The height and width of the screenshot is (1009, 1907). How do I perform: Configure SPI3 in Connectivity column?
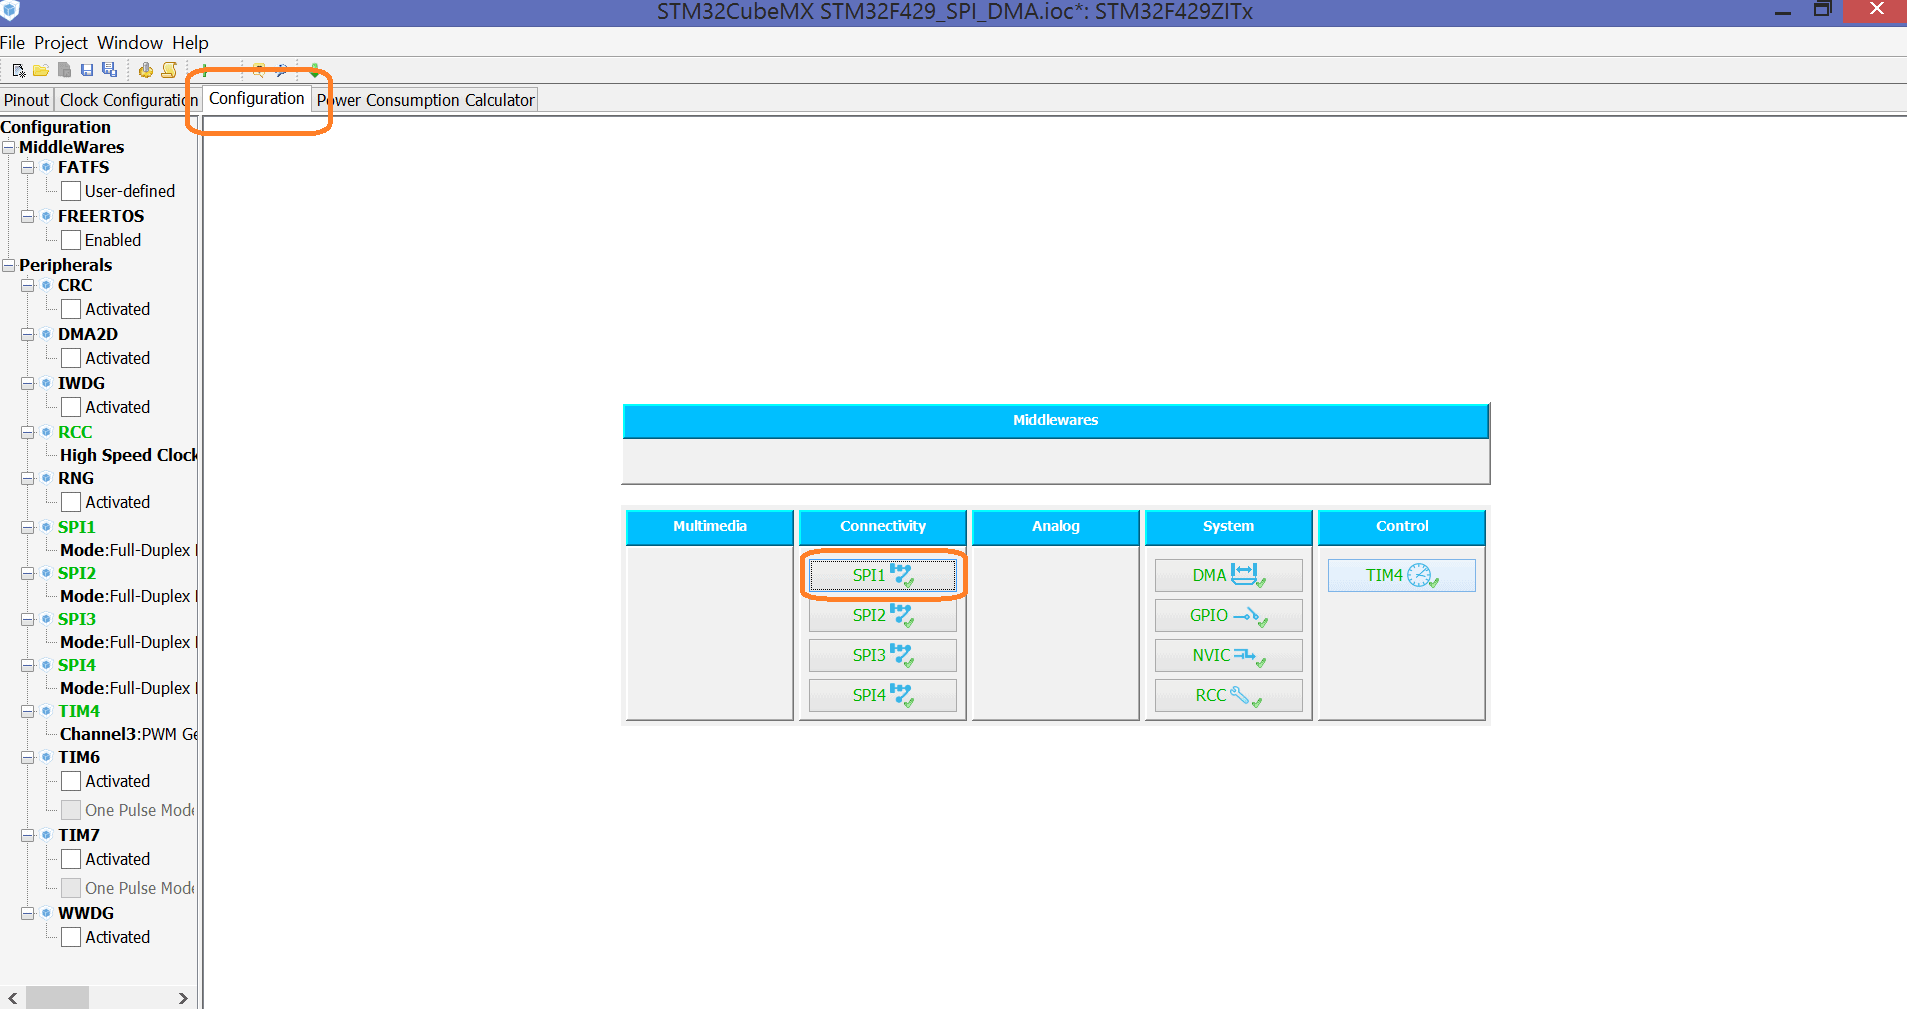pyautogui.click(x=881, y=655)
